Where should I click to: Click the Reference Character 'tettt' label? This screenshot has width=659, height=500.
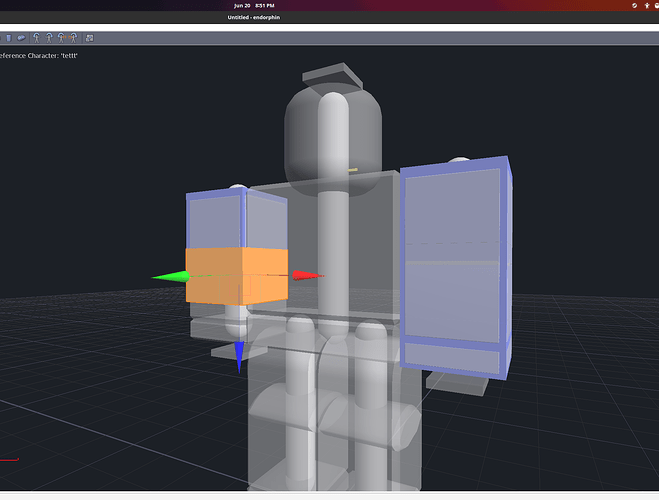coord(39,55)
